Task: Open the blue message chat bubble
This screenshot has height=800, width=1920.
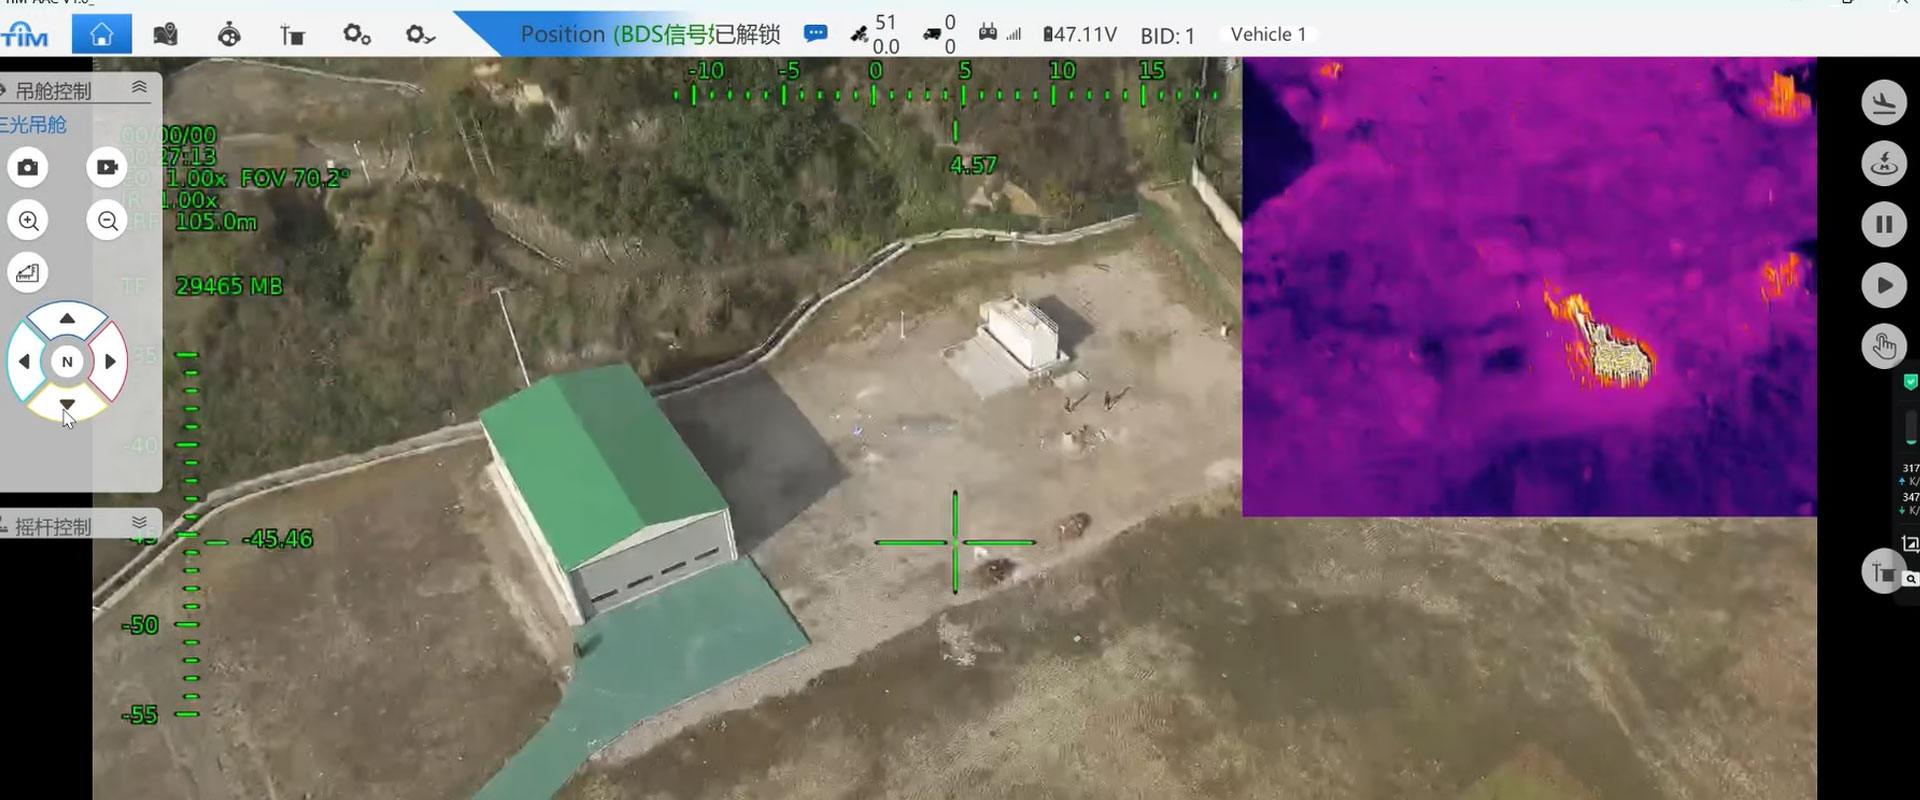Action: pyautogui.click(x=816, y=34)
